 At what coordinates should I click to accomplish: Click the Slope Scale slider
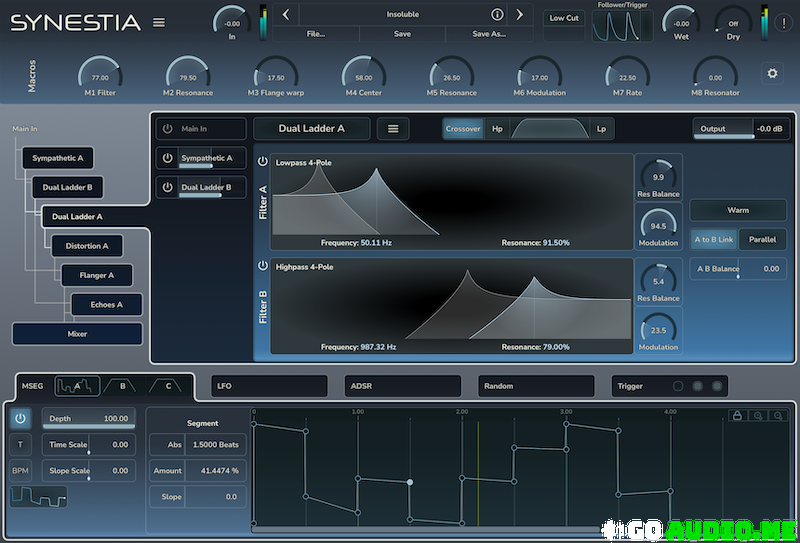tap(89, 471)
